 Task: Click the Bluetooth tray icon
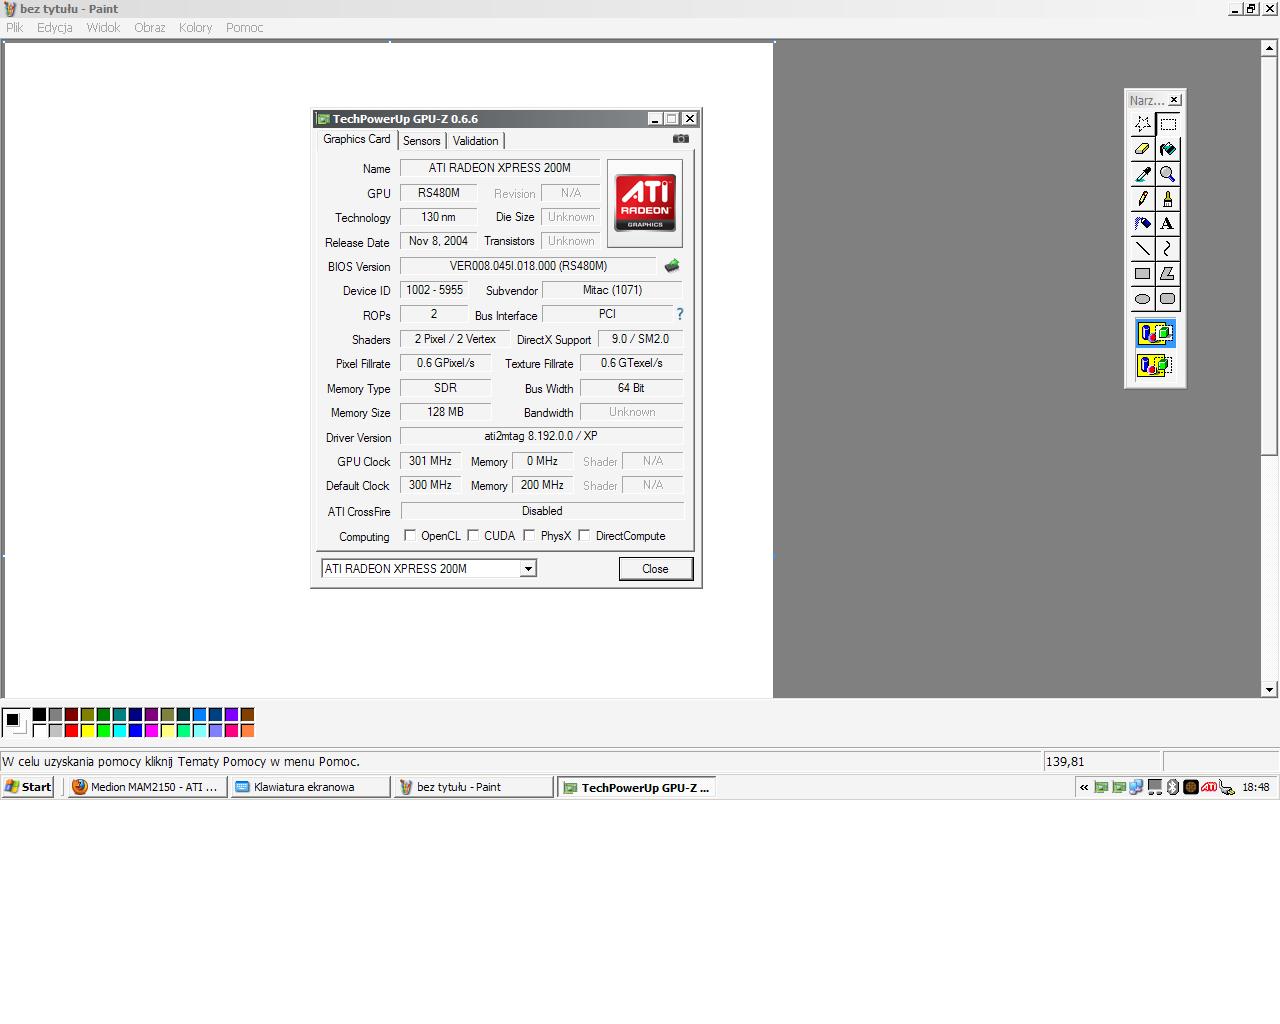point(1174,787)
